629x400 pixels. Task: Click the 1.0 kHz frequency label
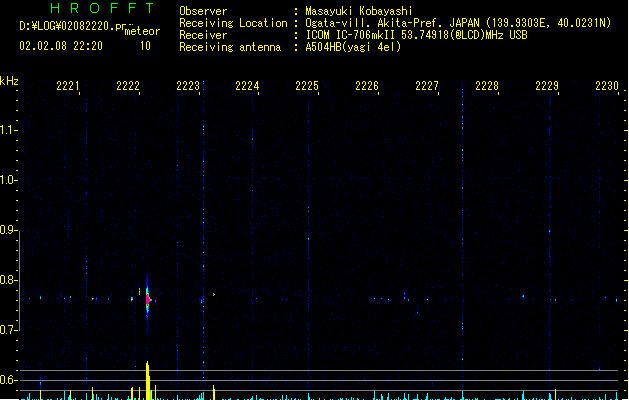click(x=7, y=180)
